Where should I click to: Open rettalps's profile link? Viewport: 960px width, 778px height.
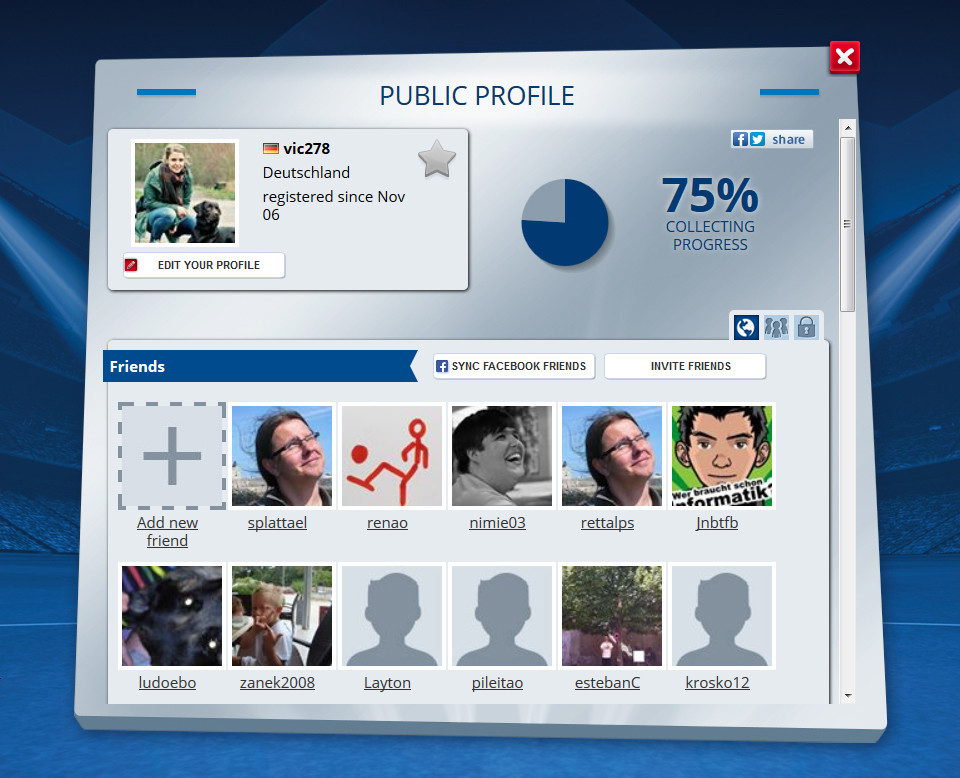[x=607, y=523]
